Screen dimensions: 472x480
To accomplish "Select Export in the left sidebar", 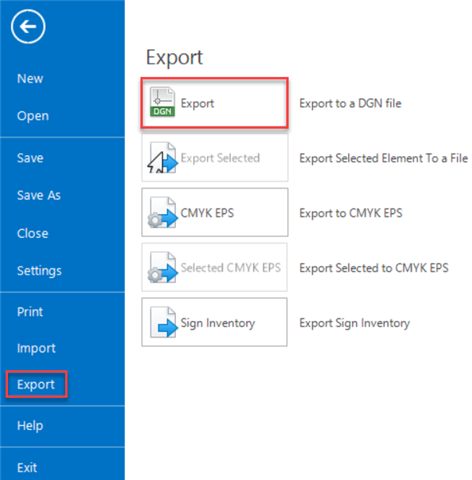I will click(x=36, y=384).
